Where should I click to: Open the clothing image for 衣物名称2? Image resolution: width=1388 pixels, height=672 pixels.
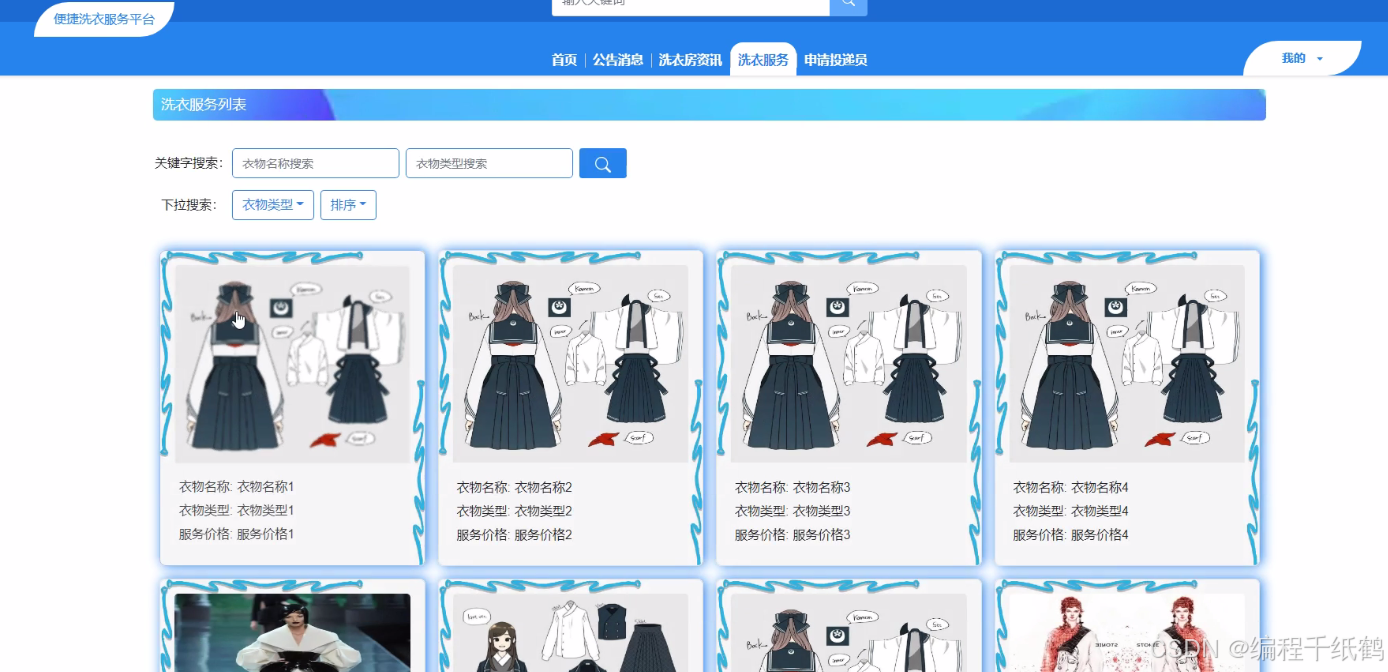(x=570, y=364)
